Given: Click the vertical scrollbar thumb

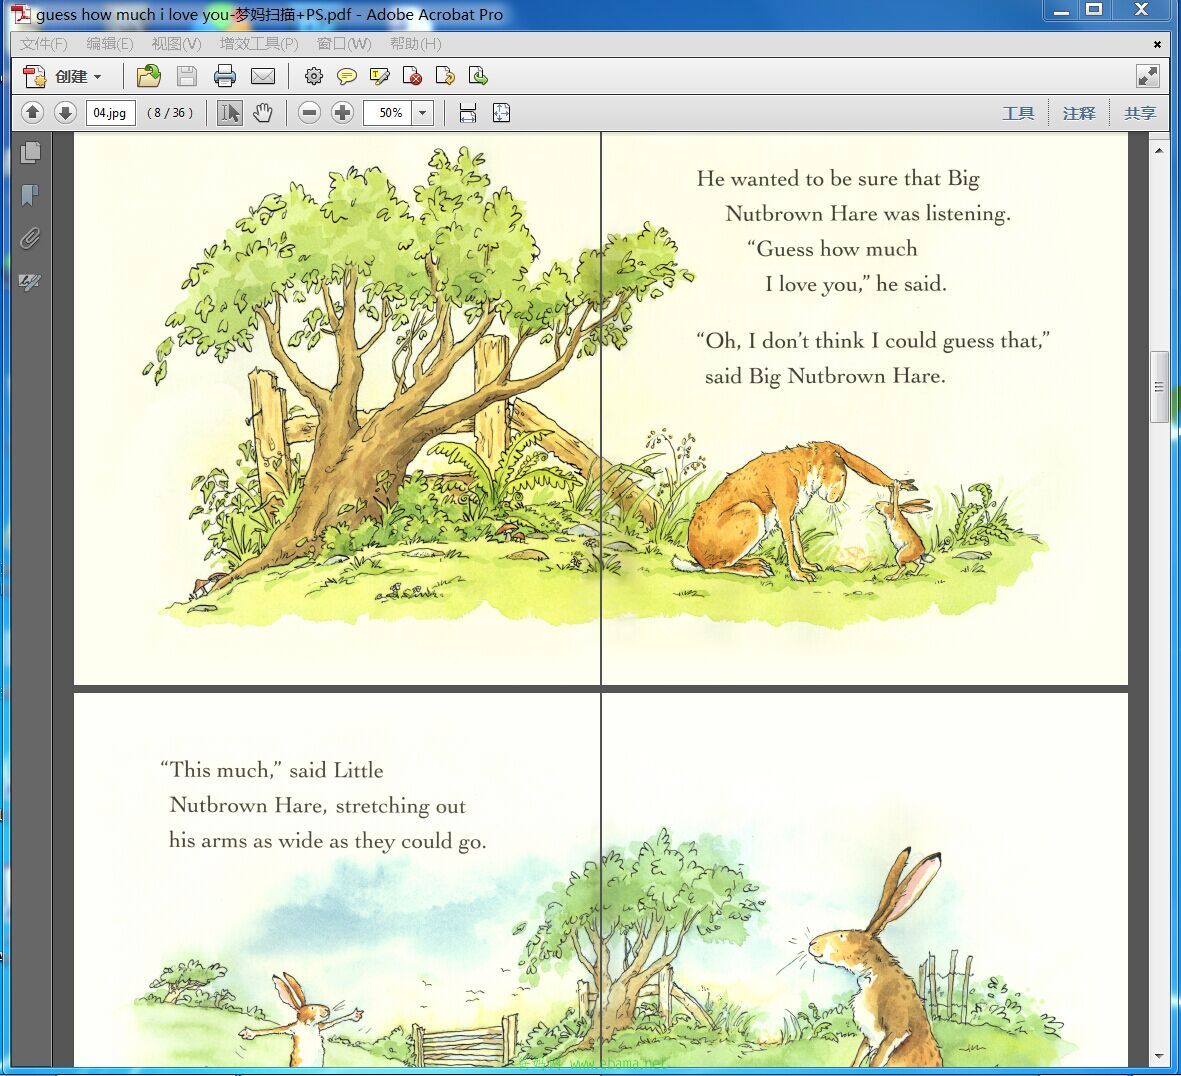Looking at the screenshot, I should pos(1159,387).
